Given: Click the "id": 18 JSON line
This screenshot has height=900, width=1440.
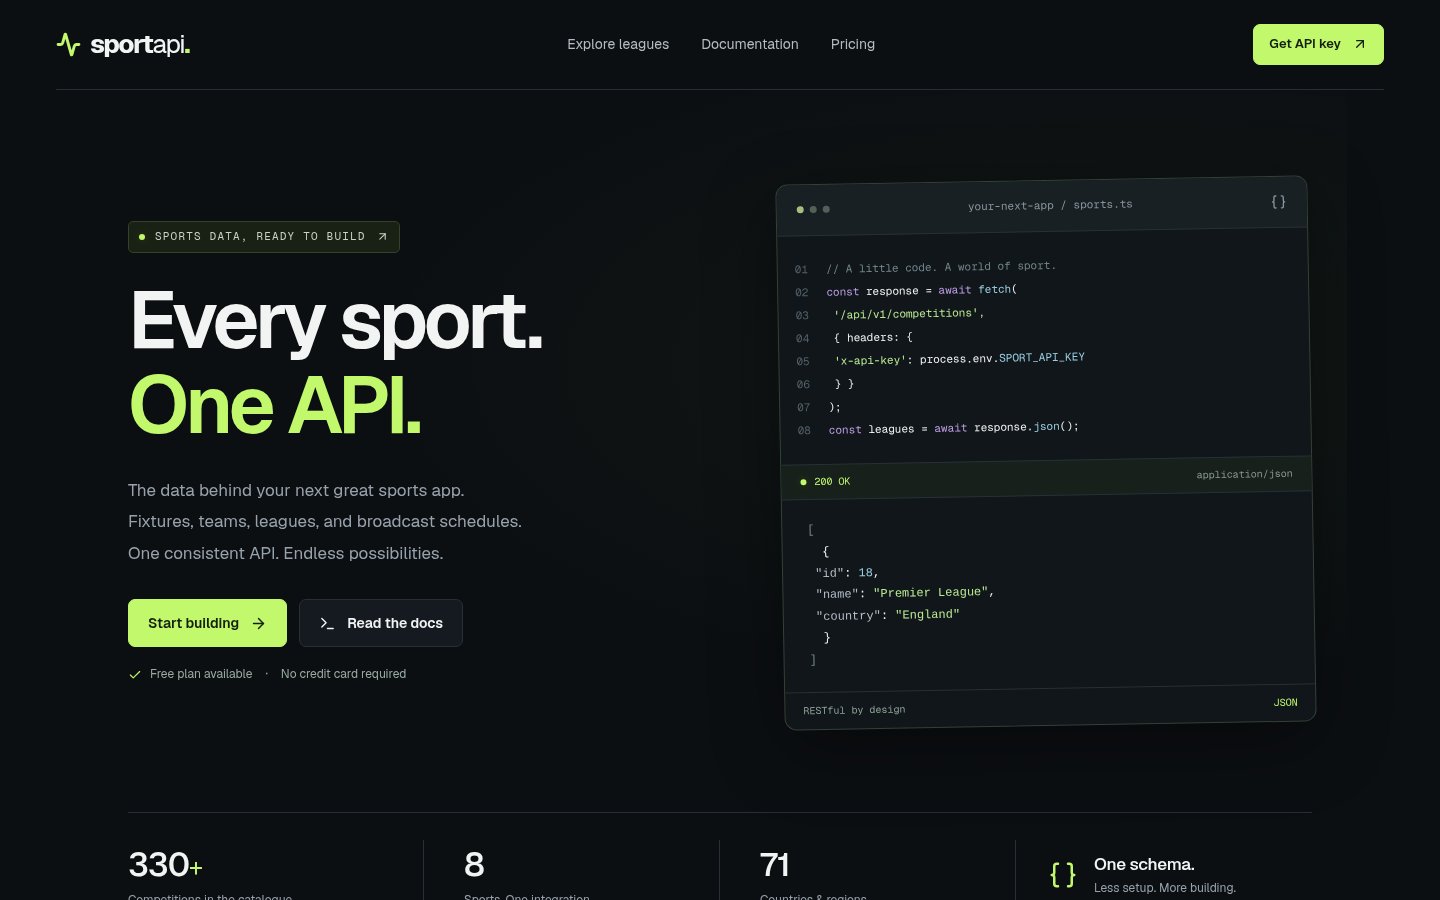Looking at the screenshot, I should point(847,572).
